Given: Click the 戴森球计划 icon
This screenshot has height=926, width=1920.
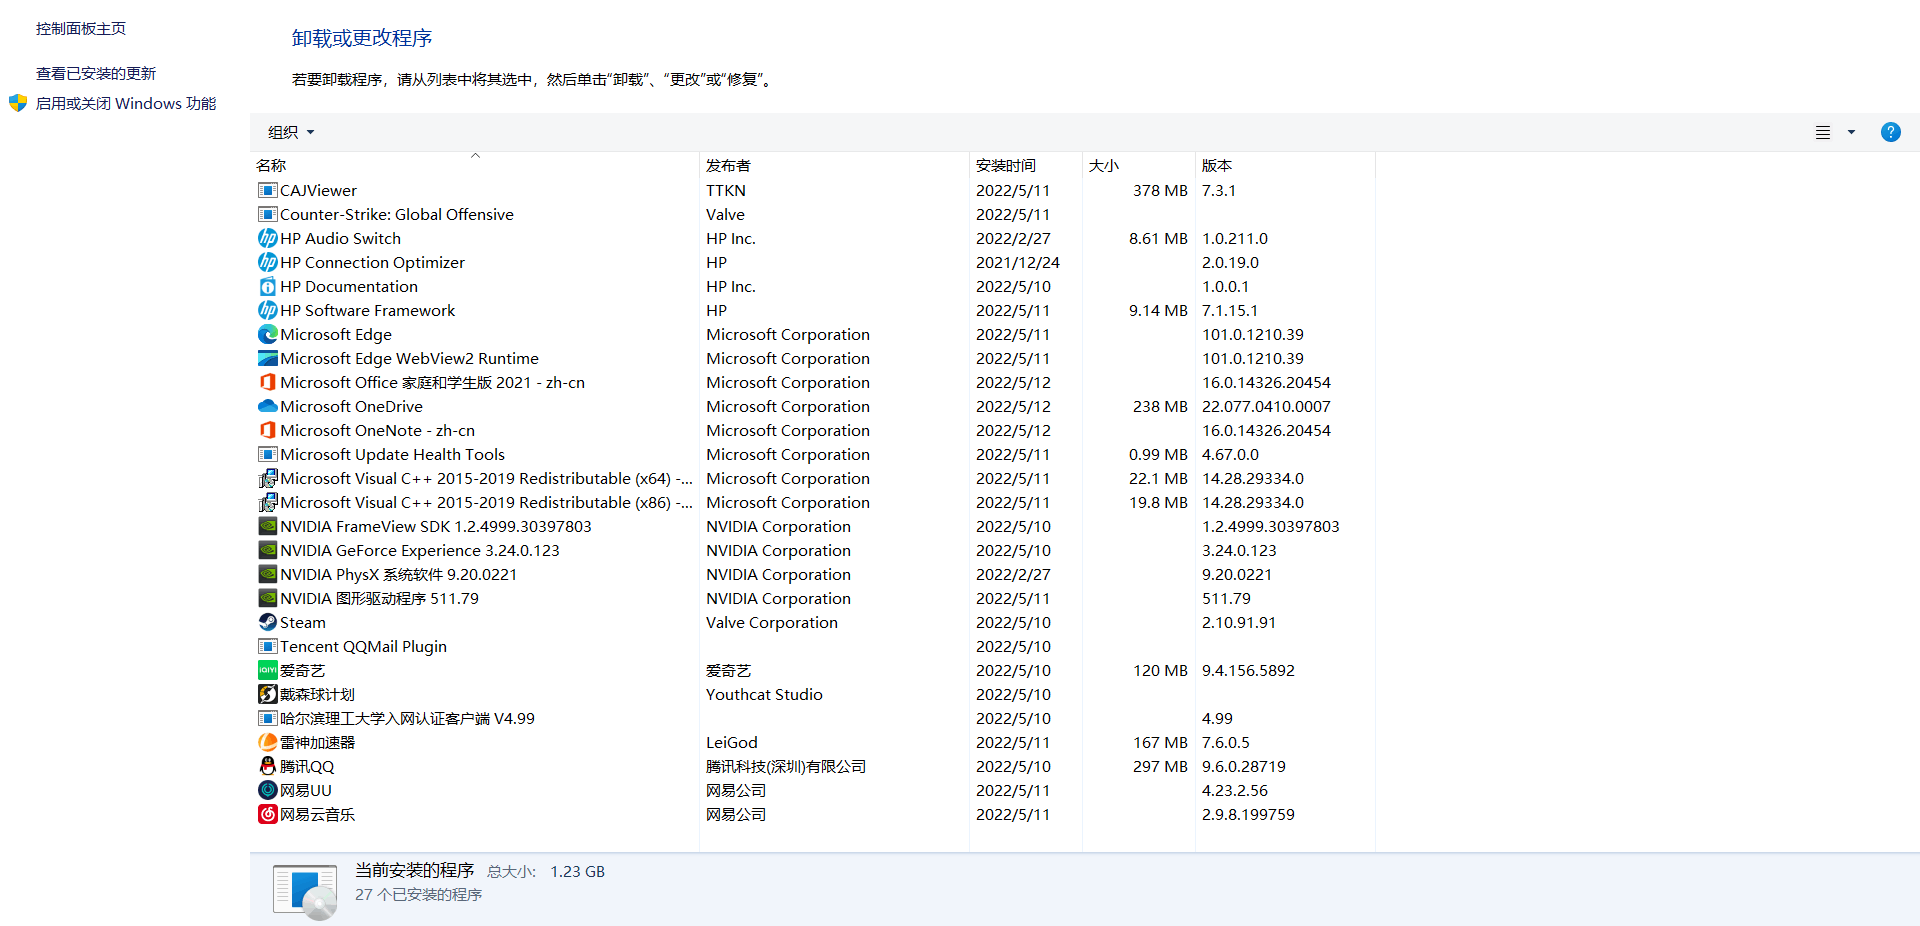Looking at the screenshot, I should coord(267,694).
